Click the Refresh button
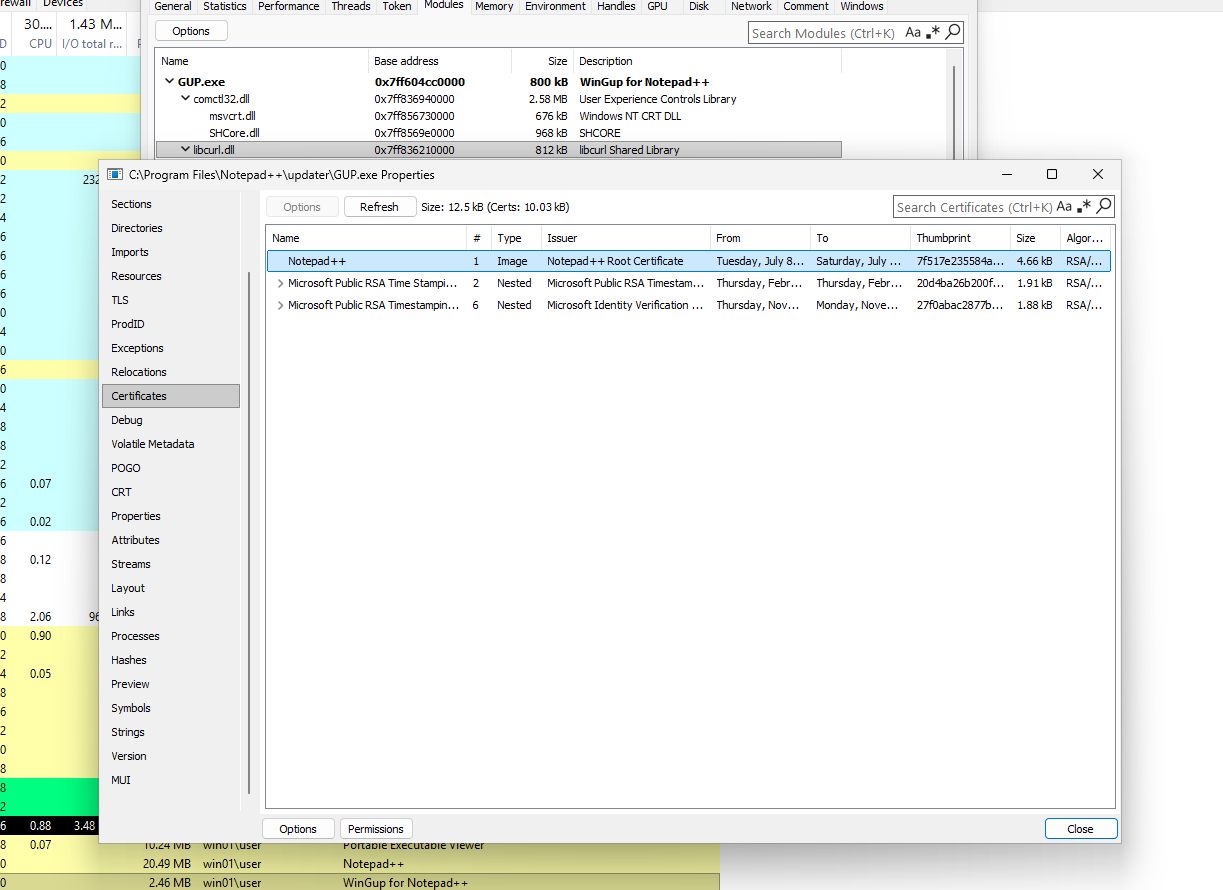 pyautogui.click(x=379, y=207)
